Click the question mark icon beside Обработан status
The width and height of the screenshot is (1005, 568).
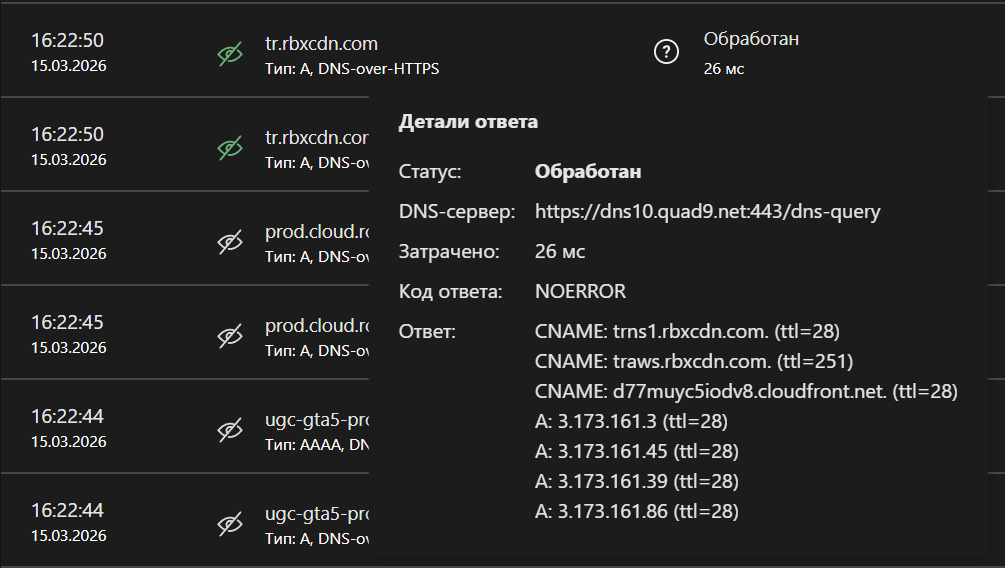[666, 53]
